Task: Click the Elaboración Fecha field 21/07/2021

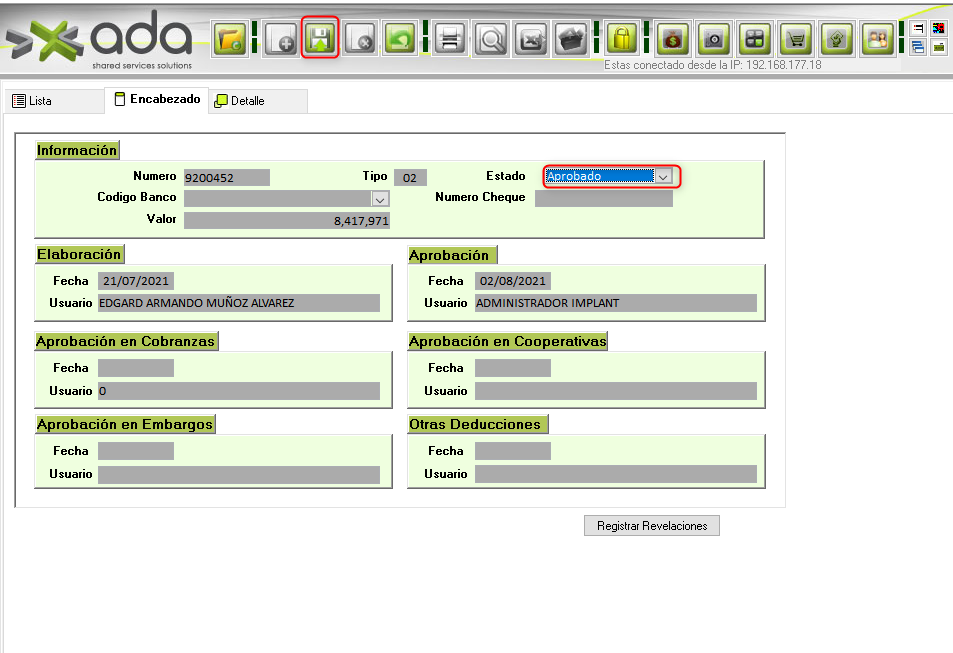Action: 136,281
